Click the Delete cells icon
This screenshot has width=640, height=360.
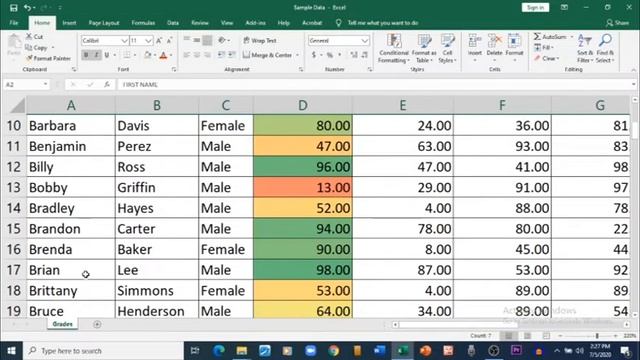coord(494,41)
